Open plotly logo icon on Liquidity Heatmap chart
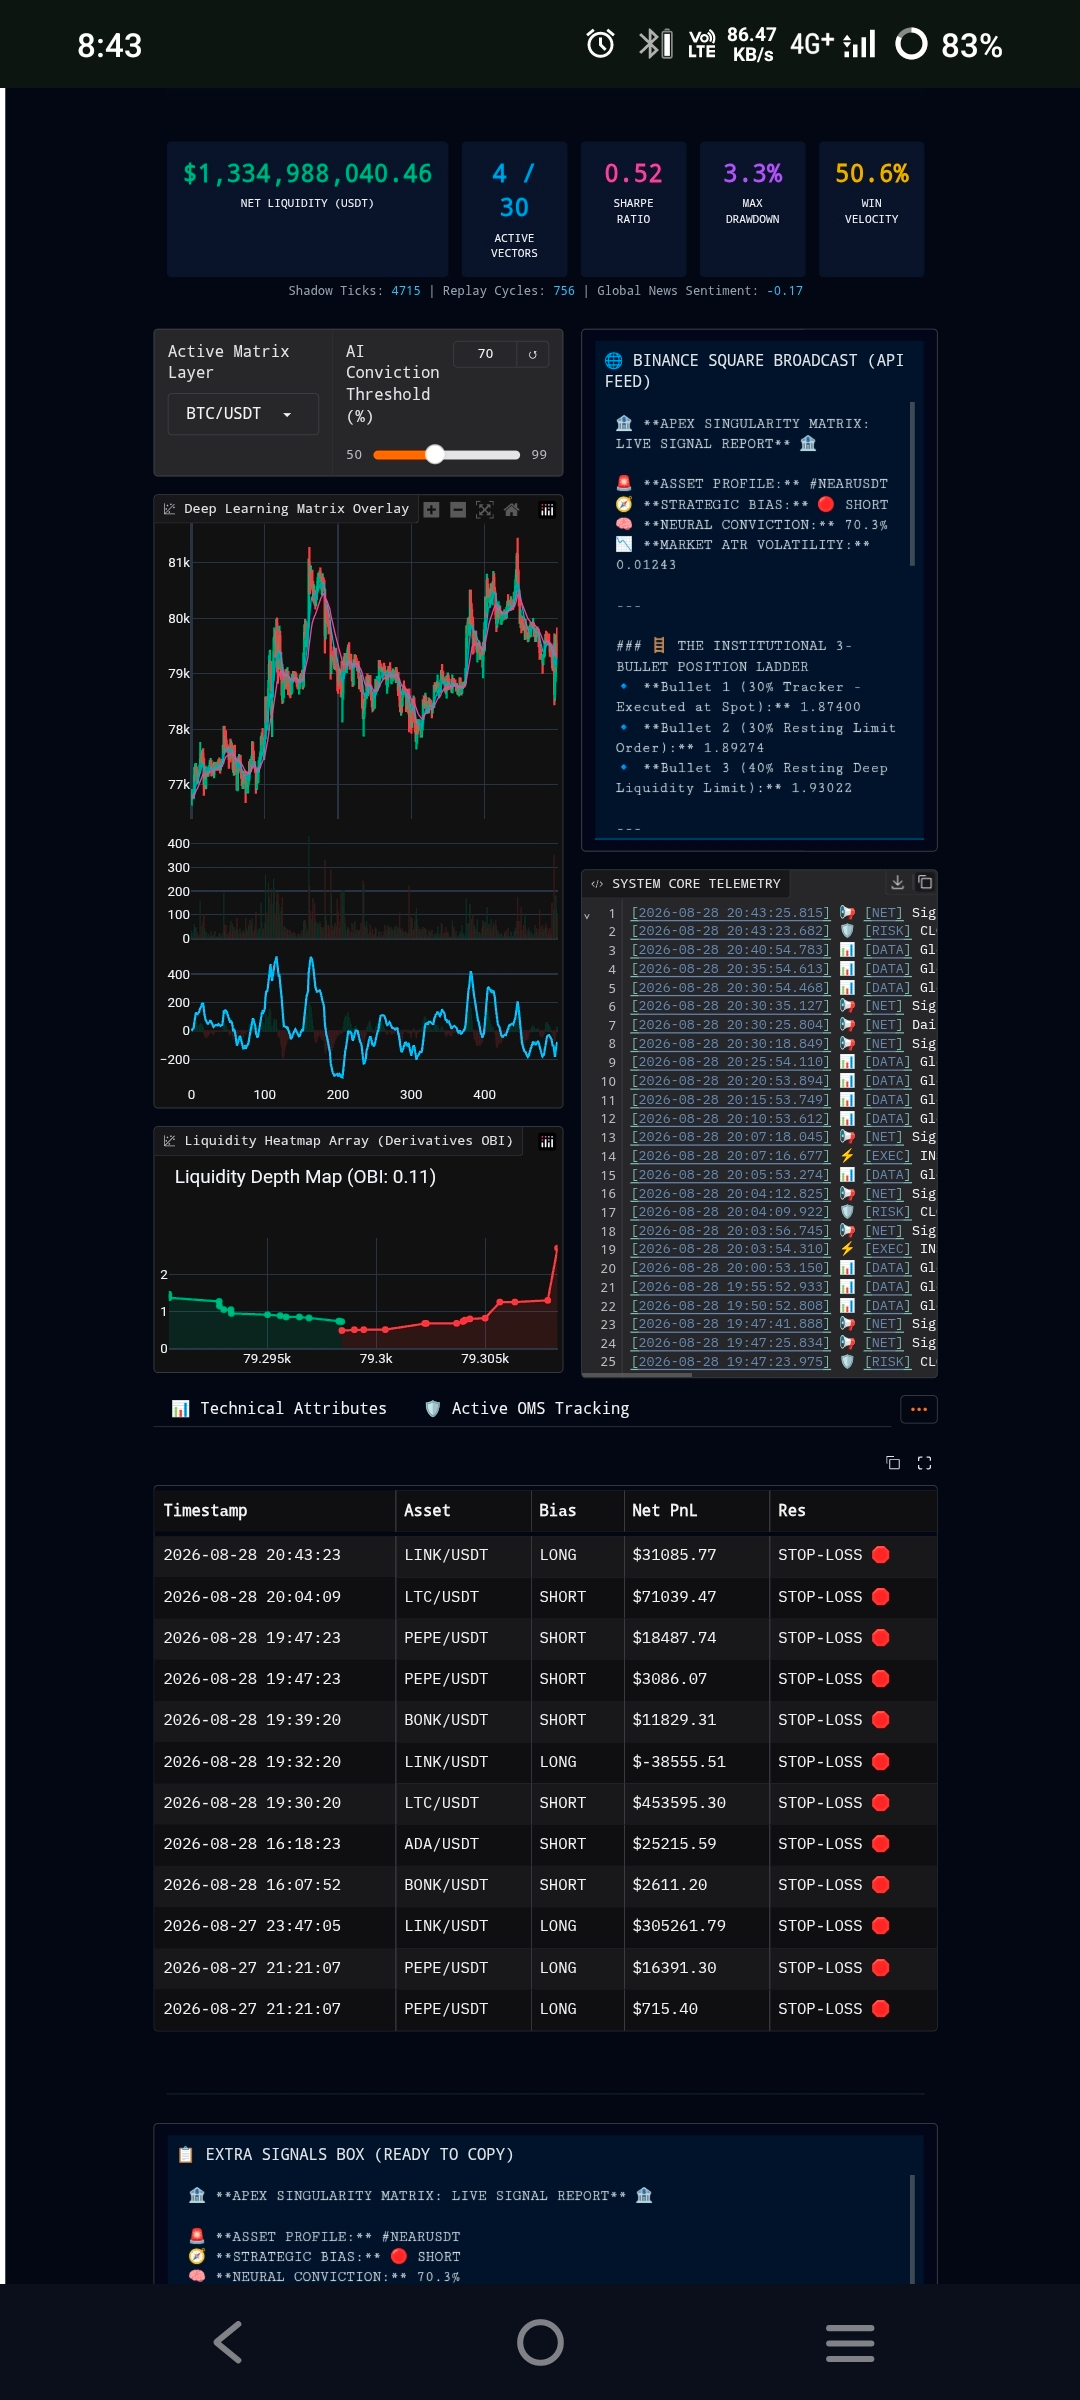 pos(547,1142)
